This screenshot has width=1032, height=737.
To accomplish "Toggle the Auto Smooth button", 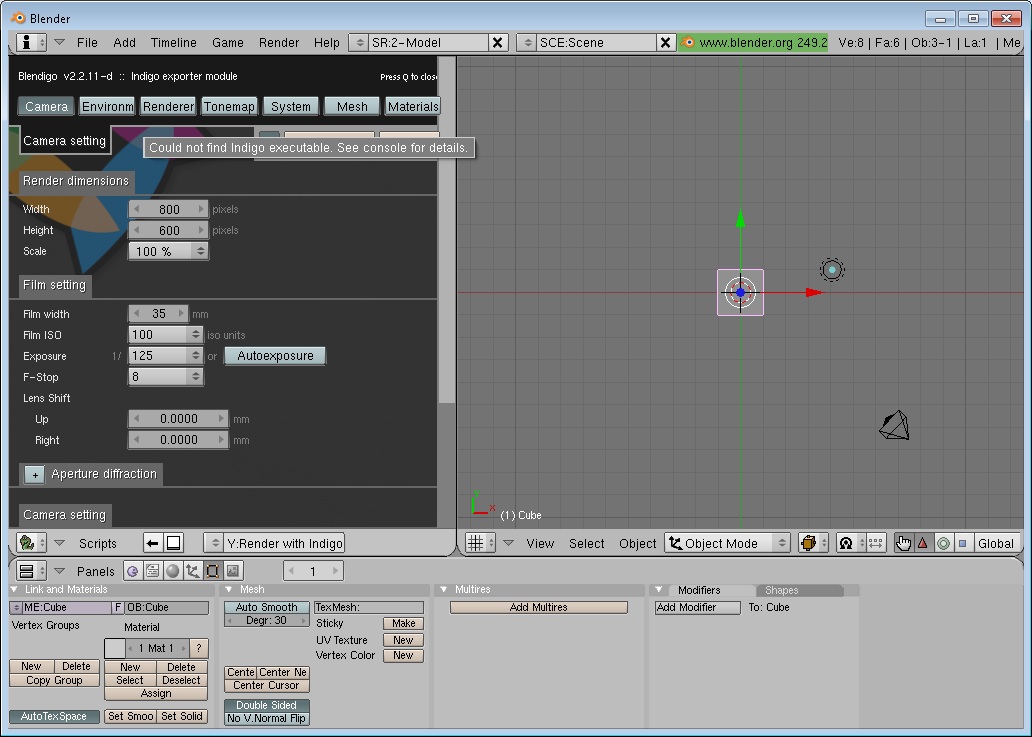I will (266, 607).
